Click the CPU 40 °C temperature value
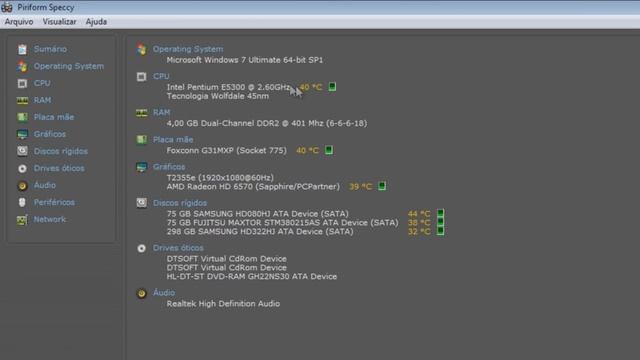Viewport: 640px width, 360px height. tap(311, 87)
